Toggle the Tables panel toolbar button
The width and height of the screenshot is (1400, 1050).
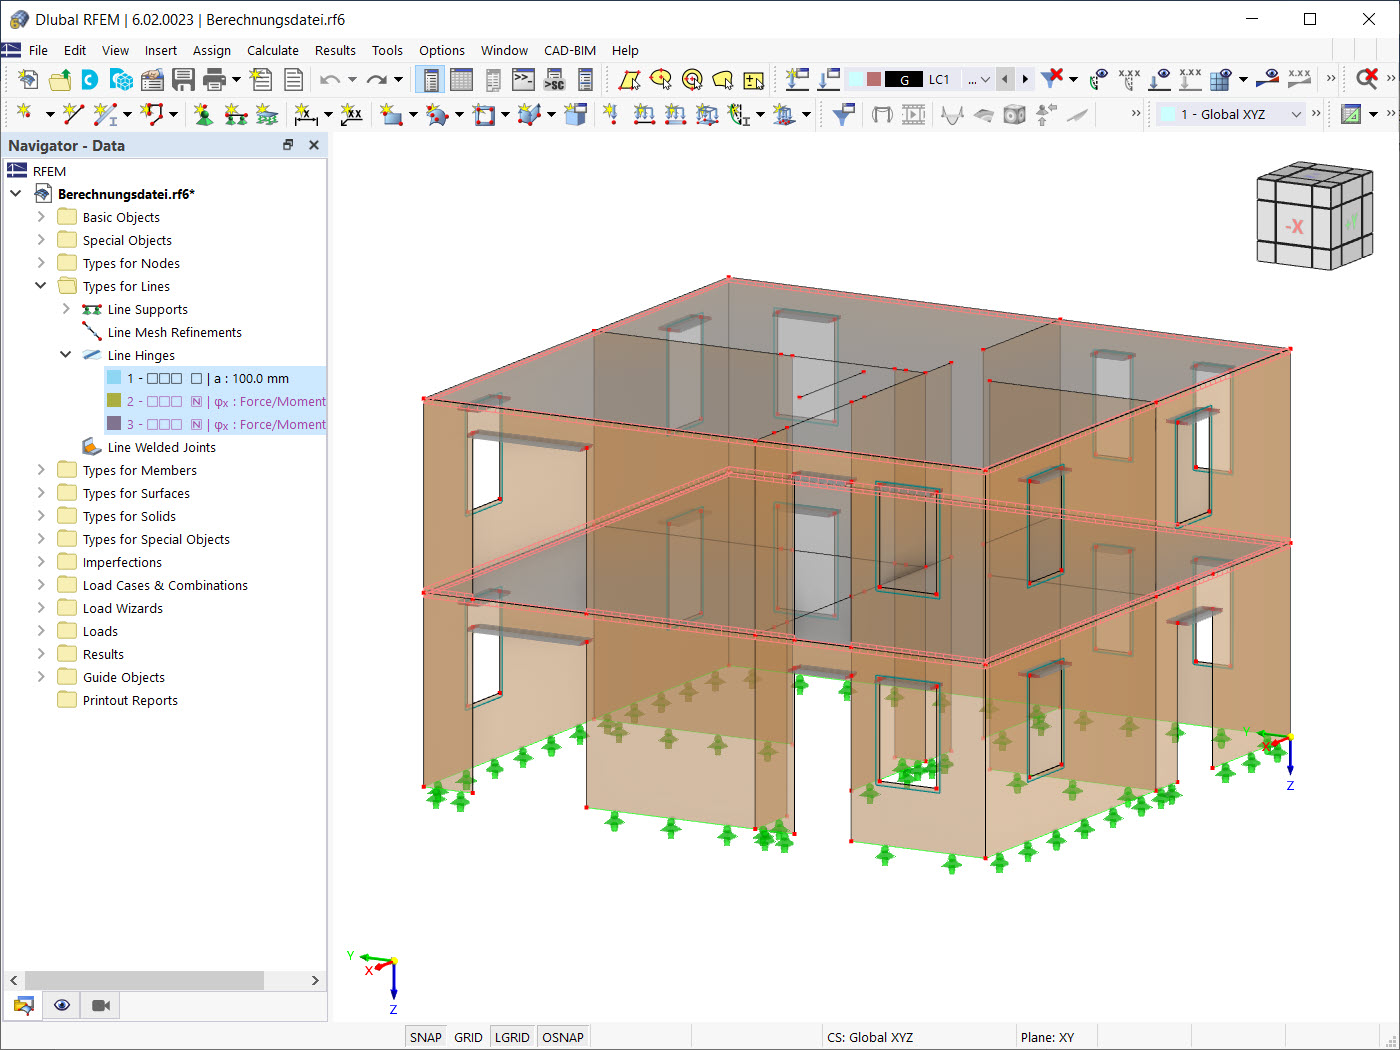click(461, 80)
